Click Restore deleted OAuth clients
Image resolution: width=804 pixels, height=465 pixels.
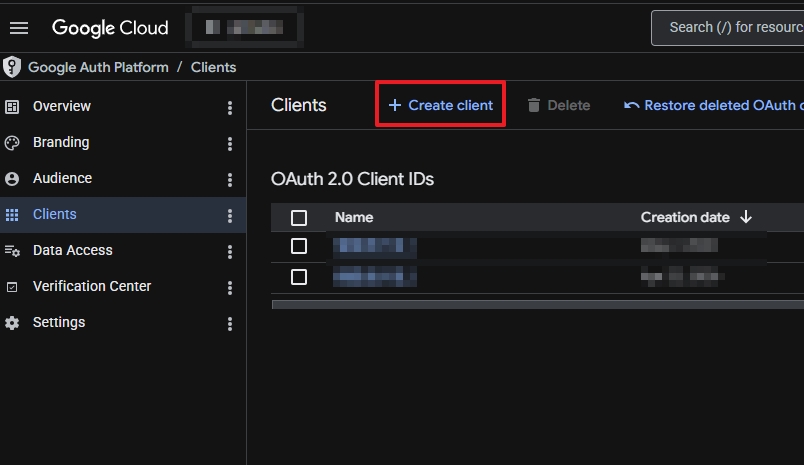pos(713,105)
